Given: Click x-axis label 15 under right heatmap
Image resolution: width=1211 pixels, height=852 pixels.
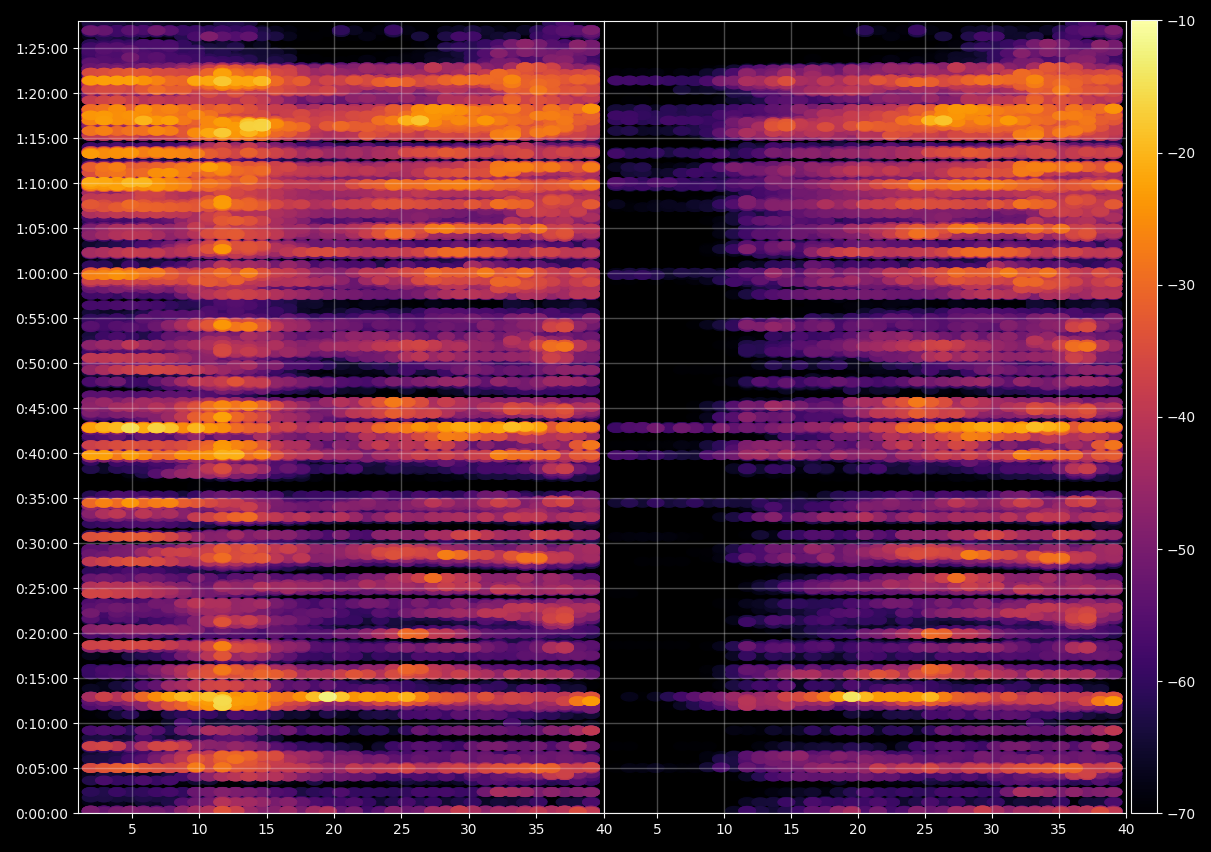Looking at the screenshot, I should (791, 829).
